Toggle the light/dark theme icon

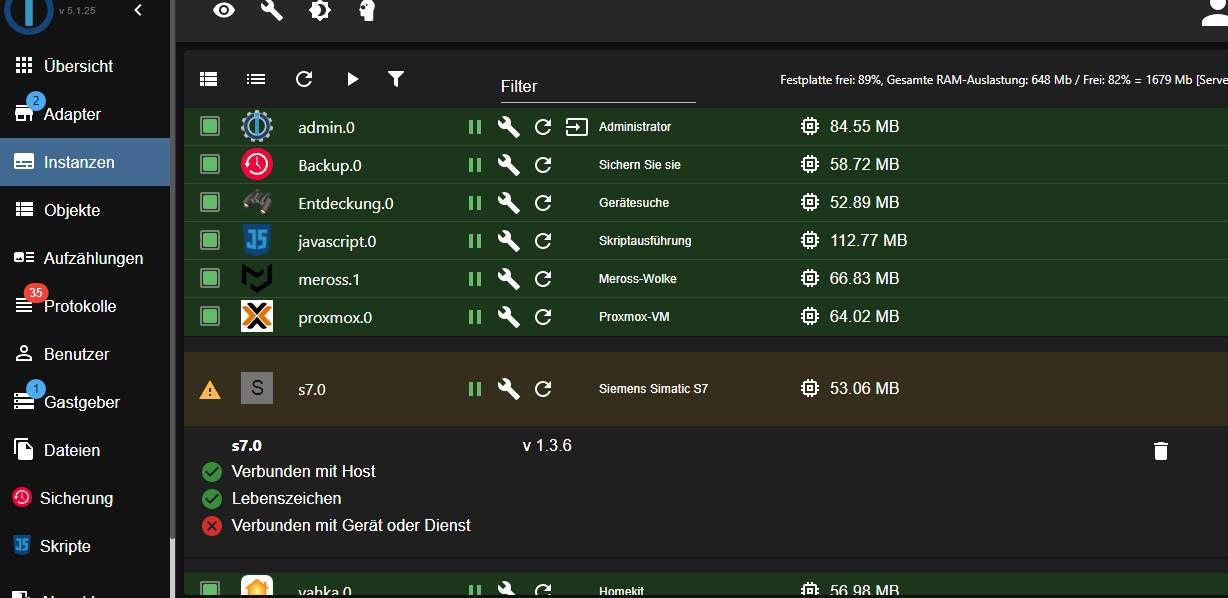coord(320,10)
